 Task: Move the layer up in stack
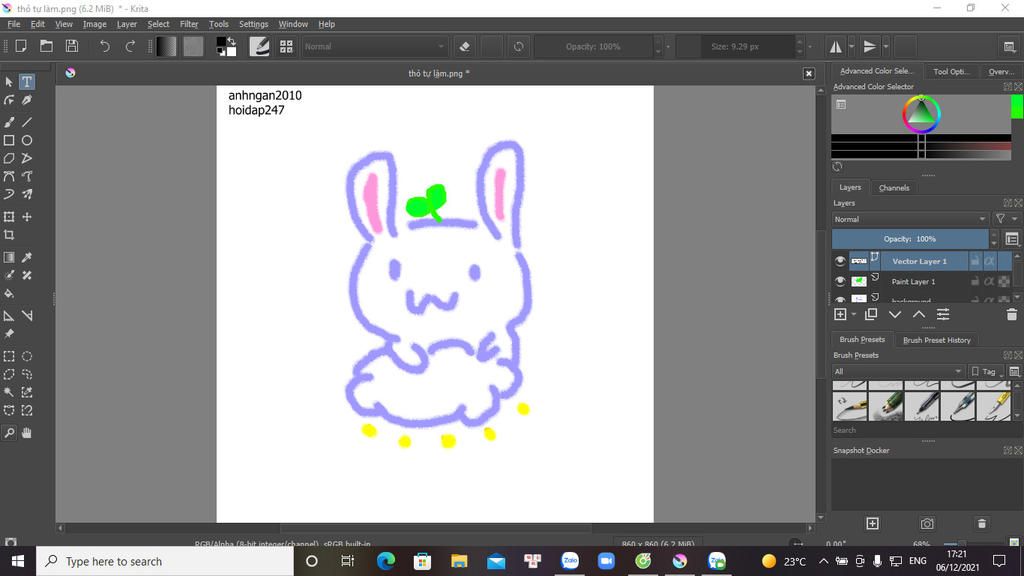coord(919,315)
